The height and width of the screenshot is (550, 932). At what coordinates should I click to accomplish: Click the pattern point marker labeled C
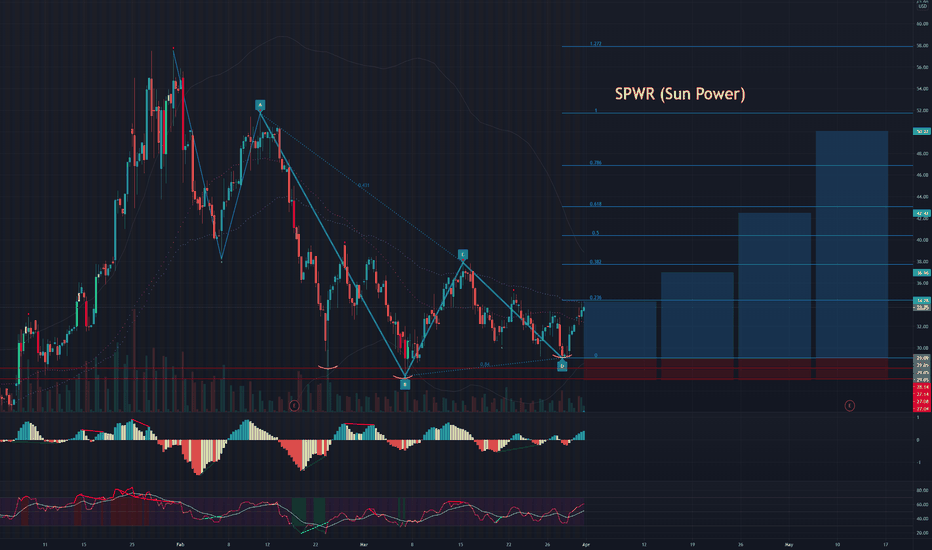click(463, 254)
